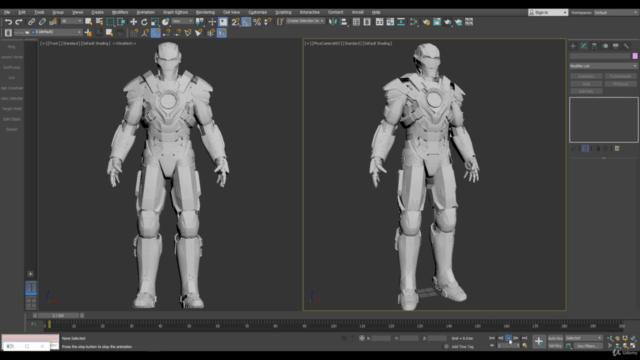Toggle the Auto Key button
Image resolution: width=640 pixels, height=360 pixels.
click(555, 338)
